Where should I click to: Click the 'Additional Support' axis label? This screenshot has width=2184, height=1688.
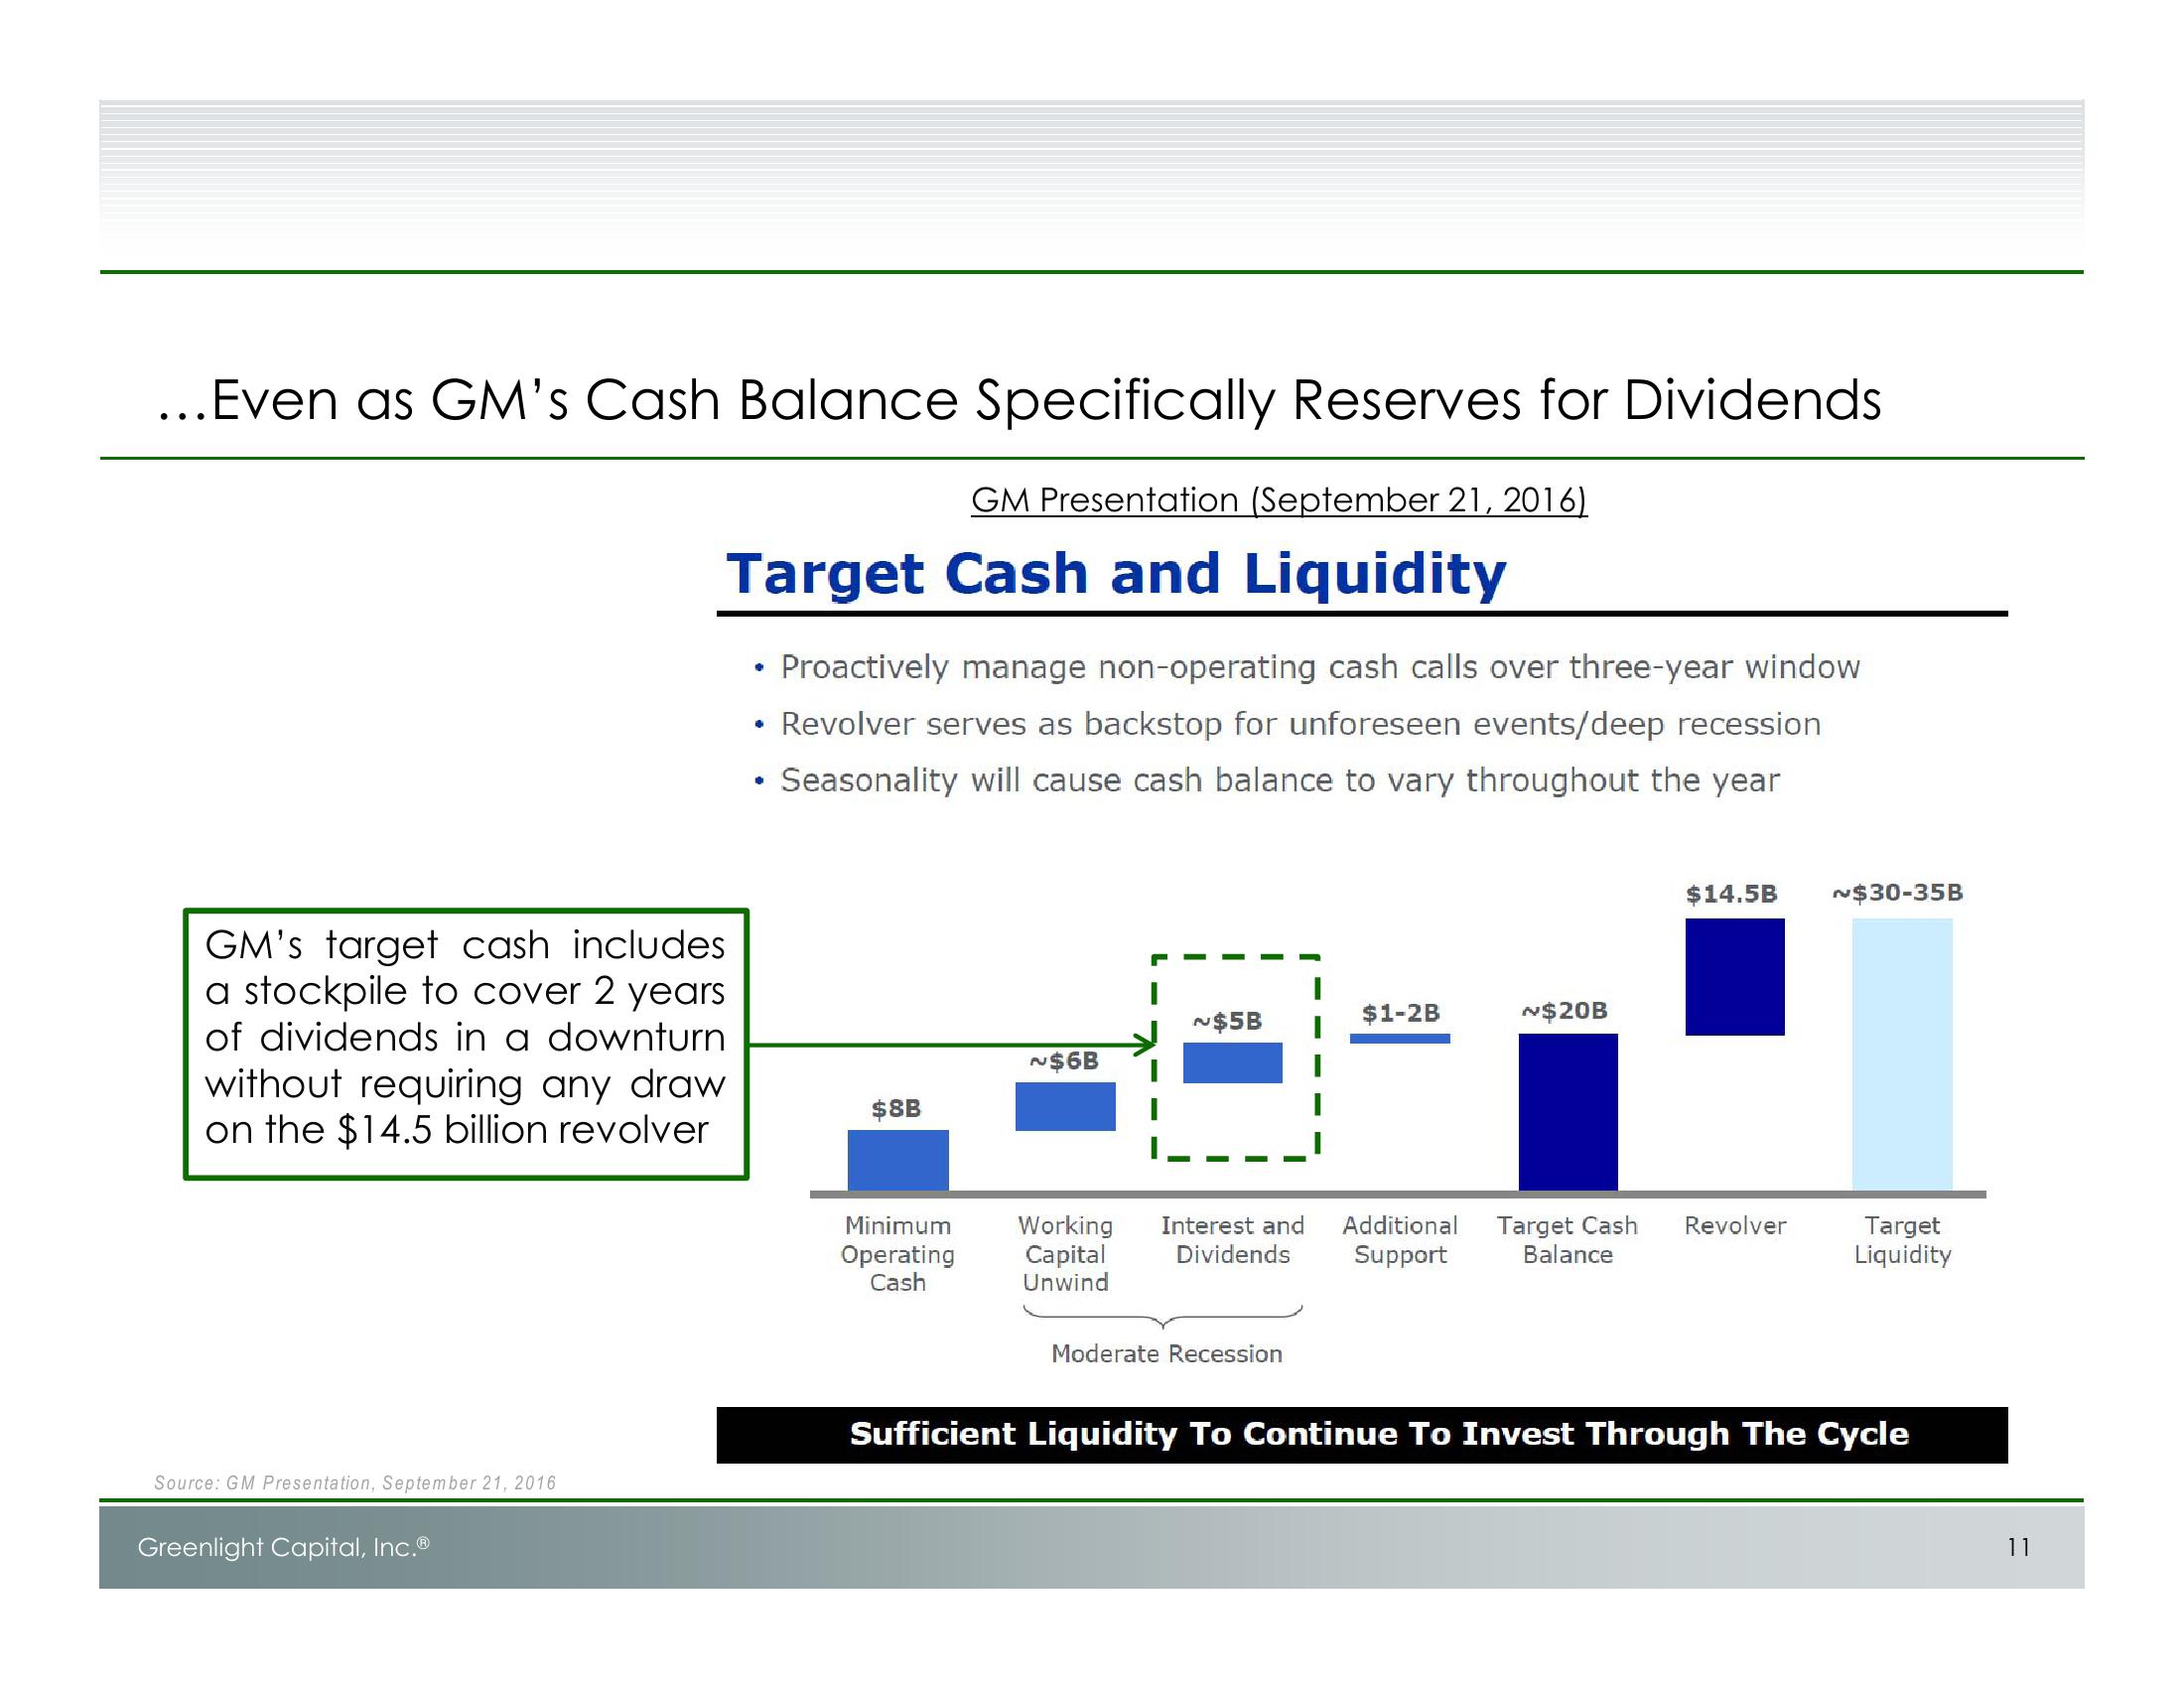1400,1240
